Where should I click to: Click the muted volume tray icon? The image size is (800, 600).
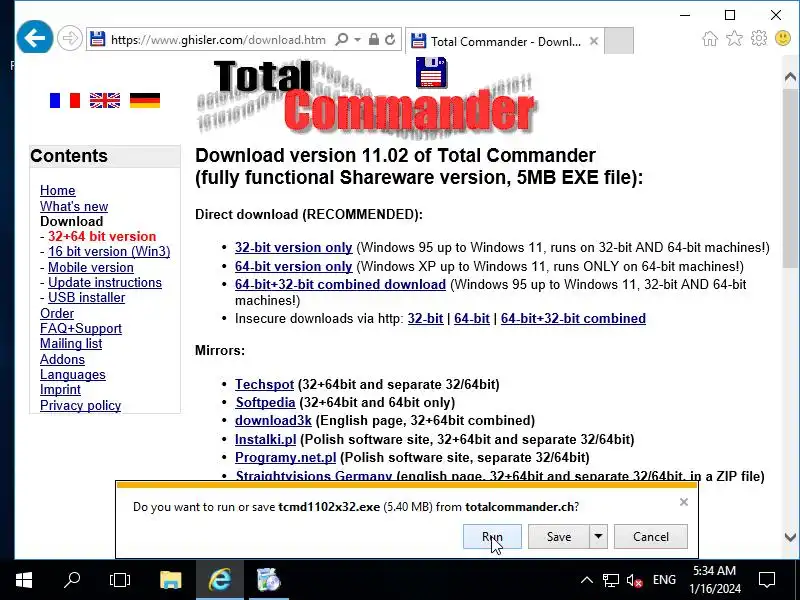tap(635, 581)
